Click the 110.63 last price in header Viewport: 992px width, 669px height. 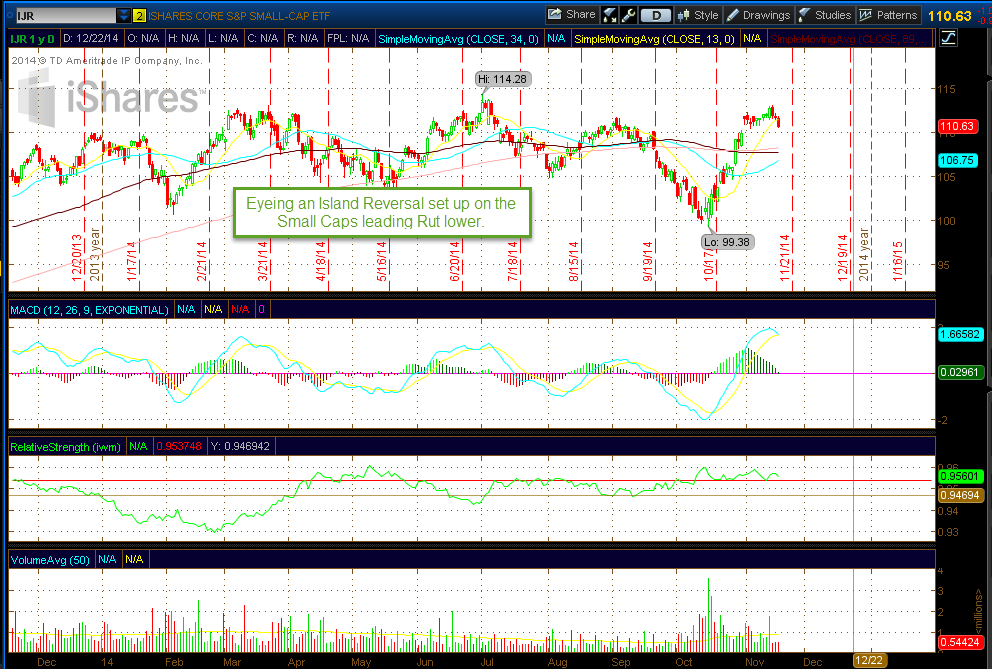point(950,16)
